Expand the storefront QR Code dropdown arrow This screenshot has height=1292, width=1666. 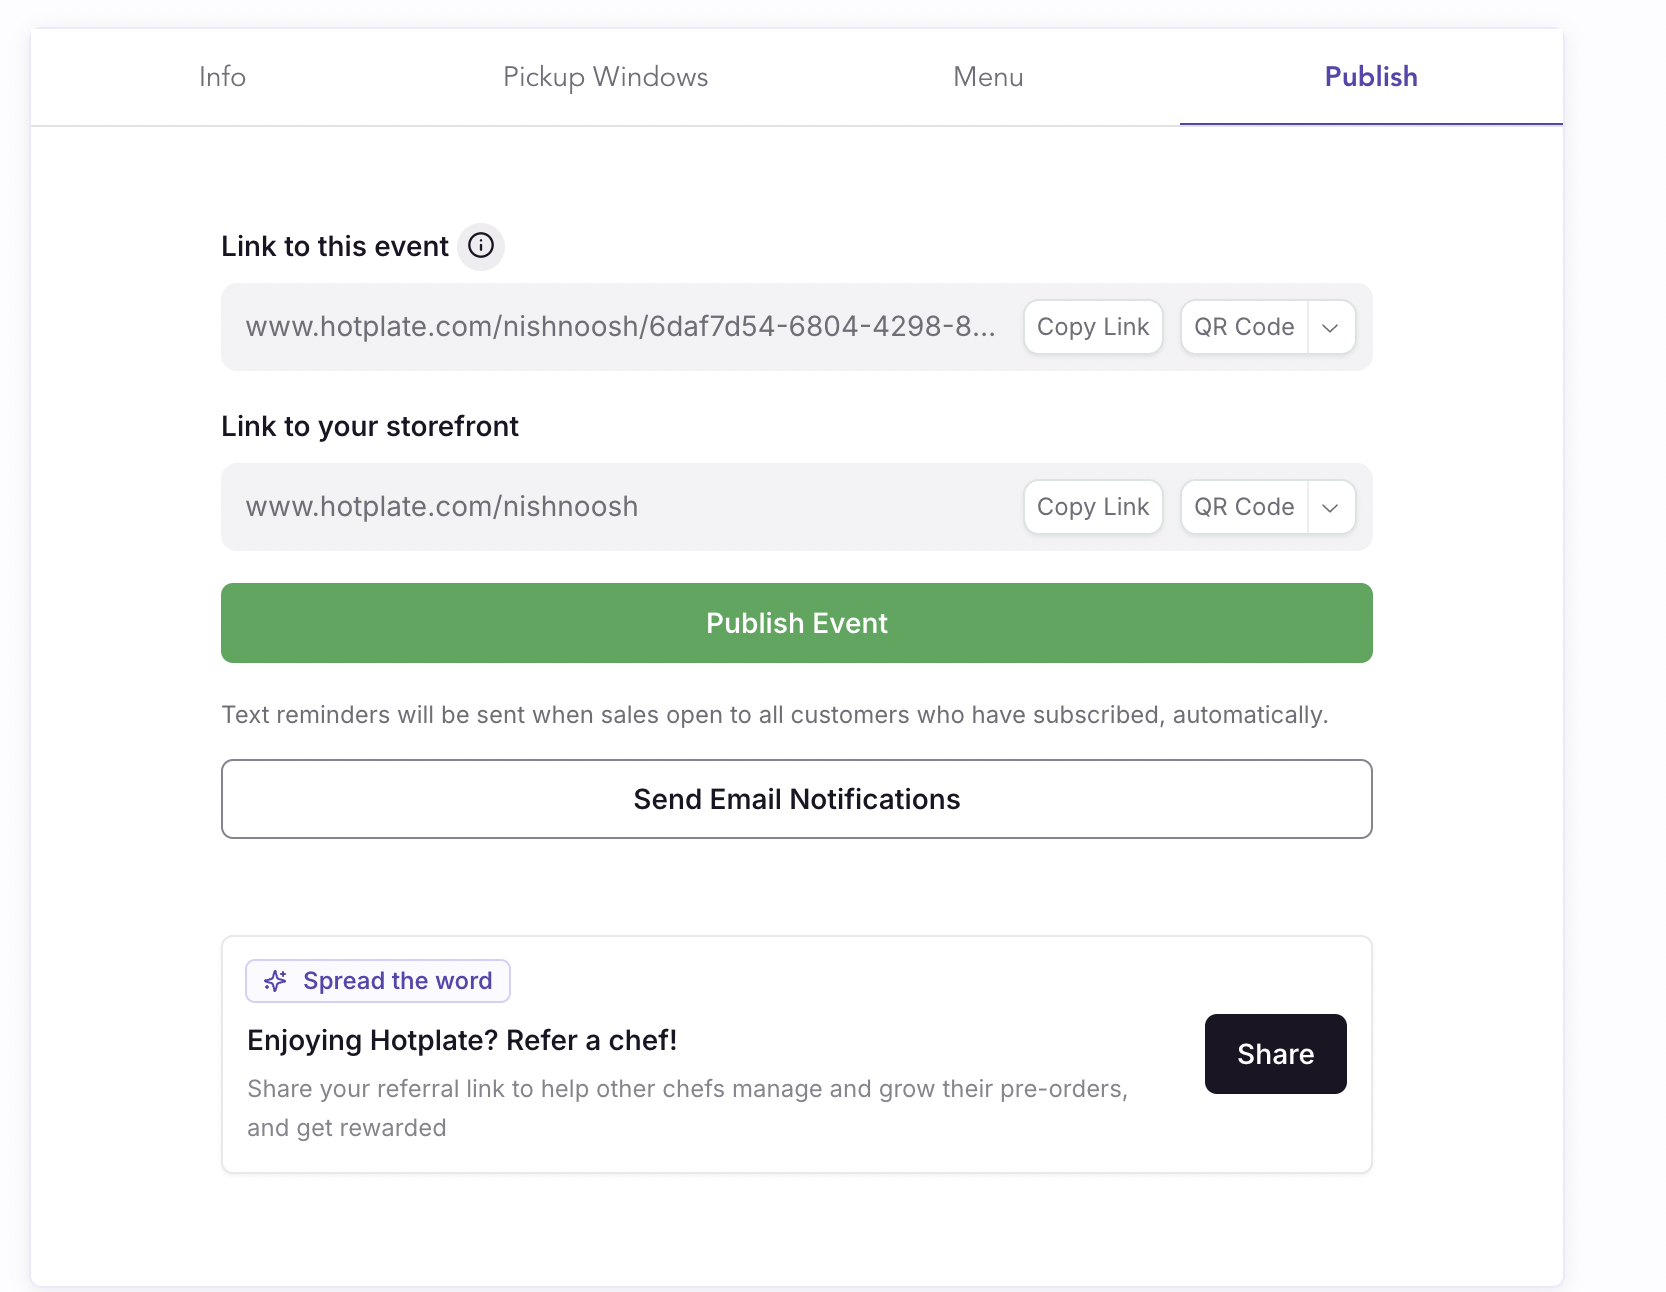pyautogui.click(x=1331, y=508)
